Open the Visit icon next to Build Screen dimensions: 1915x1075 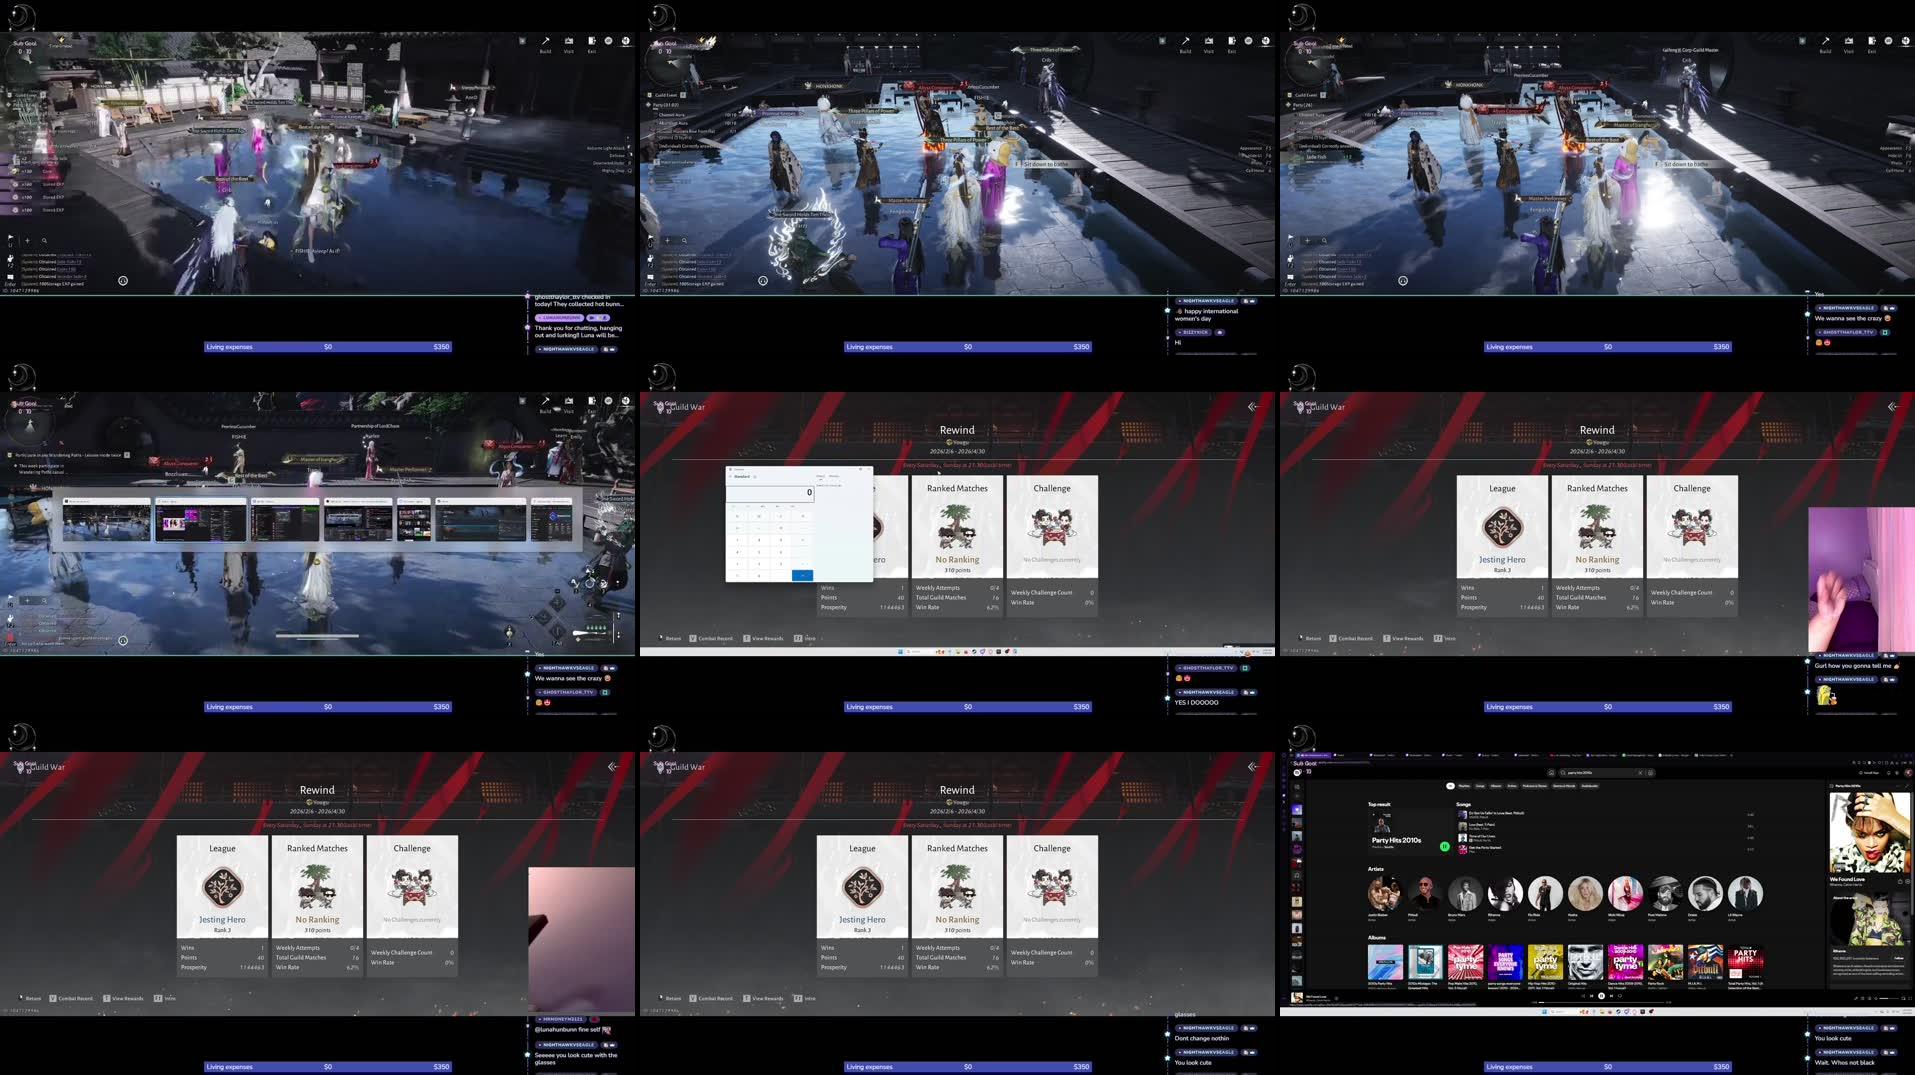coord(568,41)
